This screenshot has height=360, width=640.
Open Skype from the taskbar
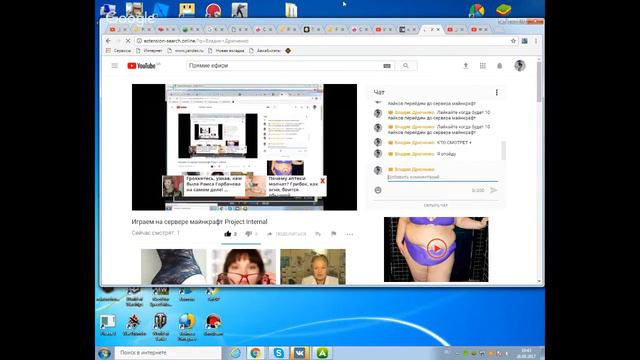(x=278, y=353)
